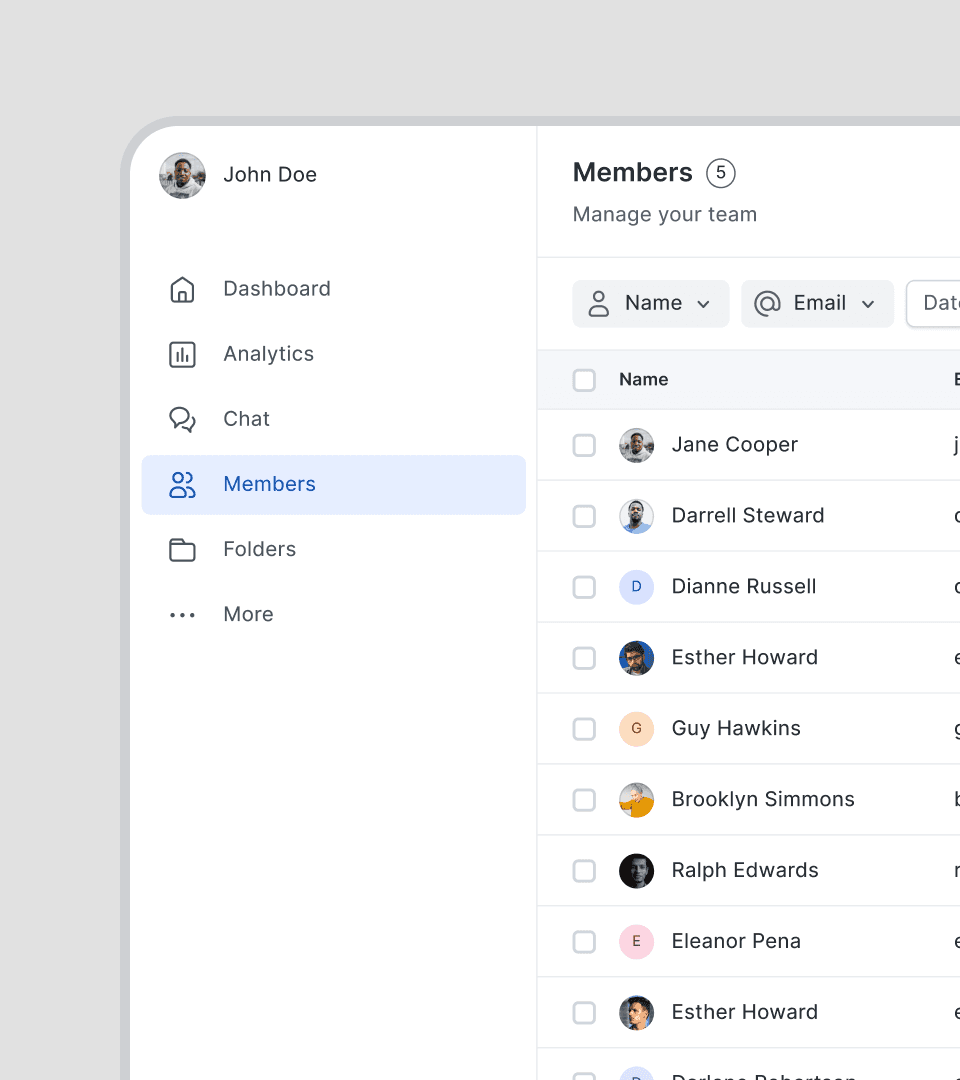The height and width of the screenshot is (1080, 960).
Task: Open Folders using the folder icon
Action: (183, 549)
